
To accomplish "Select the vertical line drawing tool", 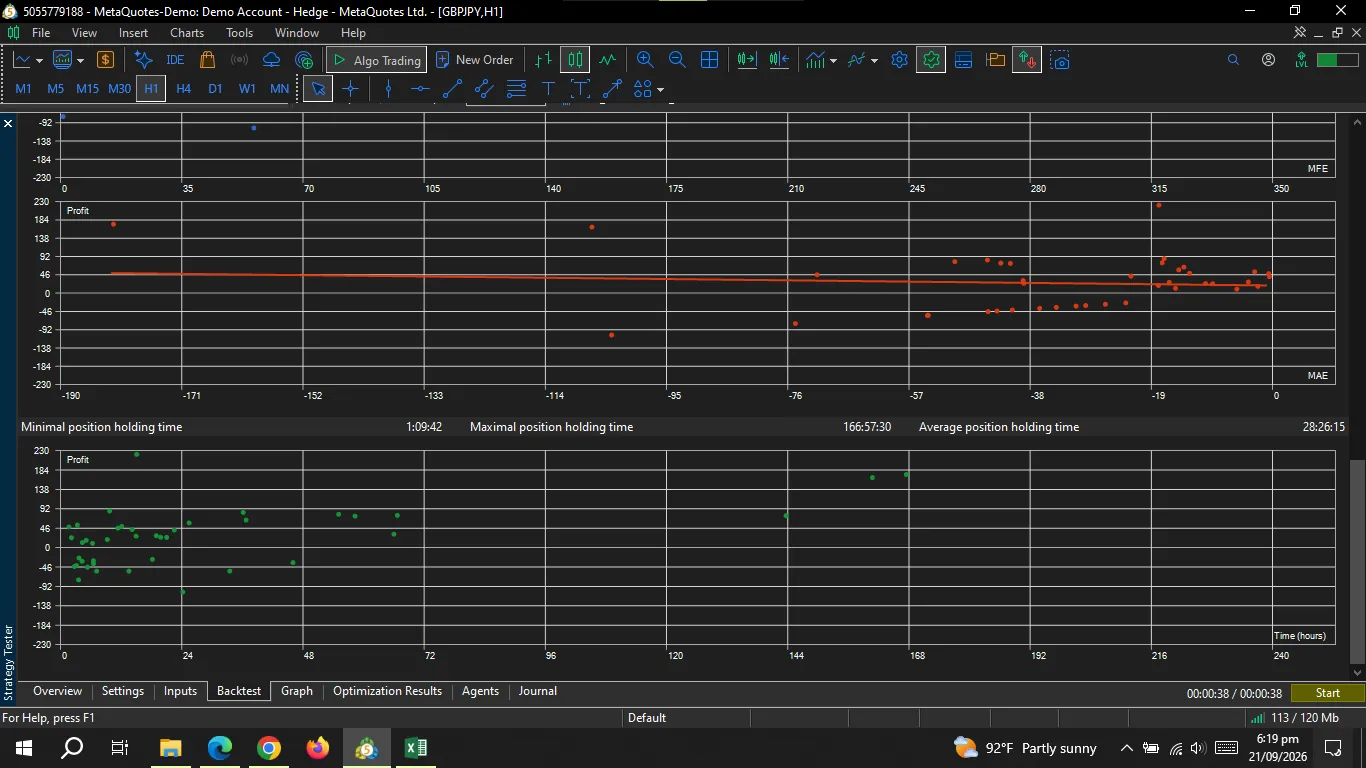I will click(x=388, y=89).
